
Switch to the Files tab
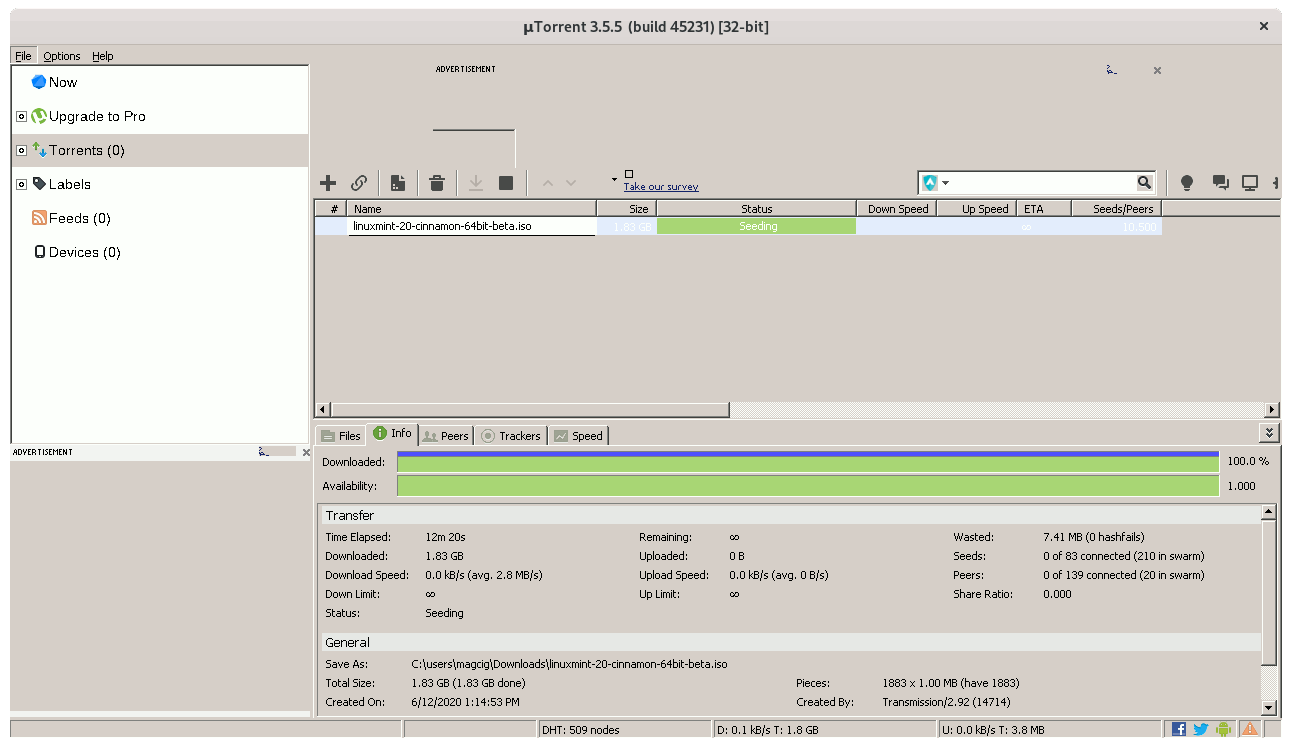coord(340,435)
